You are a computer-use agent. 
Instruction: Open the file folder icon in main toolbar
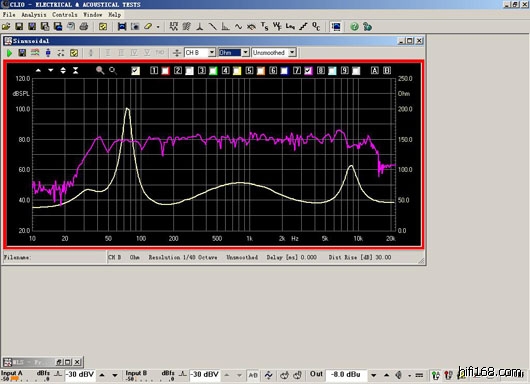pos(6,26)
